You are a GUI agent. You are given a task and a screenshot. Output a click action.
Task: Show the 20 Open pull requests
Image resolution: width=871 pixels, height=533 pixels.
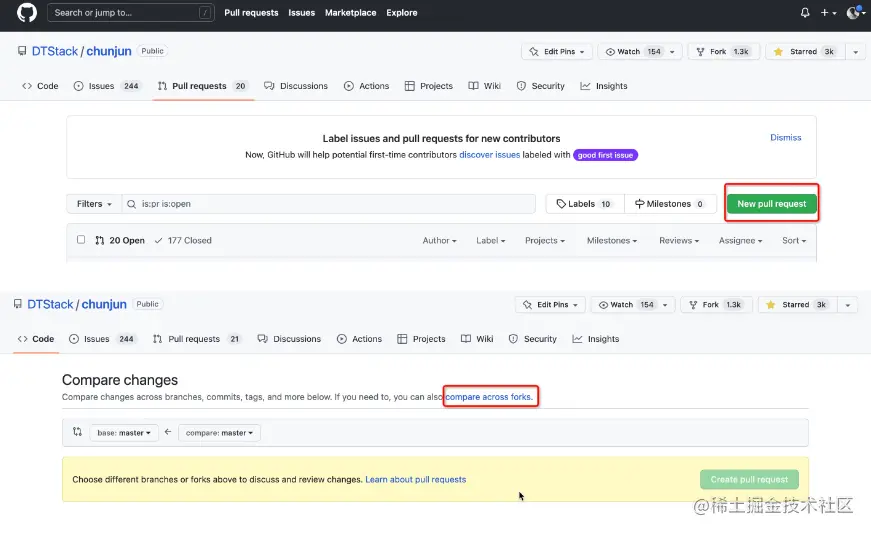pyautogui.click(x=120, y=240)
